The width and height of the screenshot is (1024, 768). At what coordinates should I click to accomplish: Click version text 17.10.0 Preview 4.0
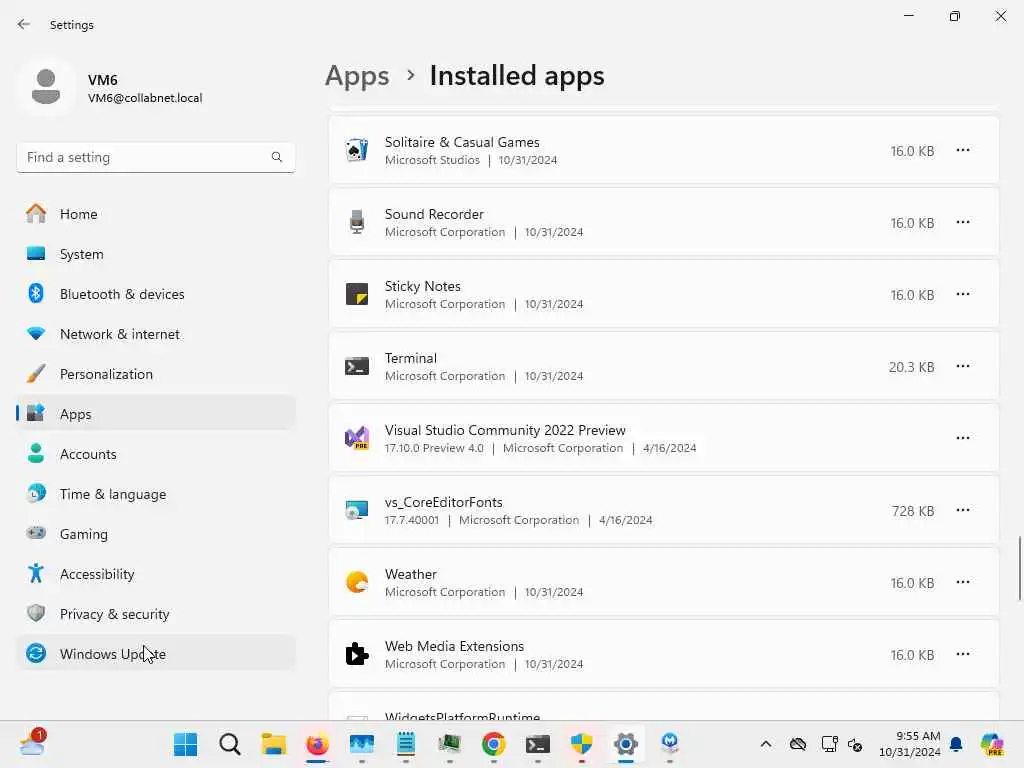click(x=434, y=448)
